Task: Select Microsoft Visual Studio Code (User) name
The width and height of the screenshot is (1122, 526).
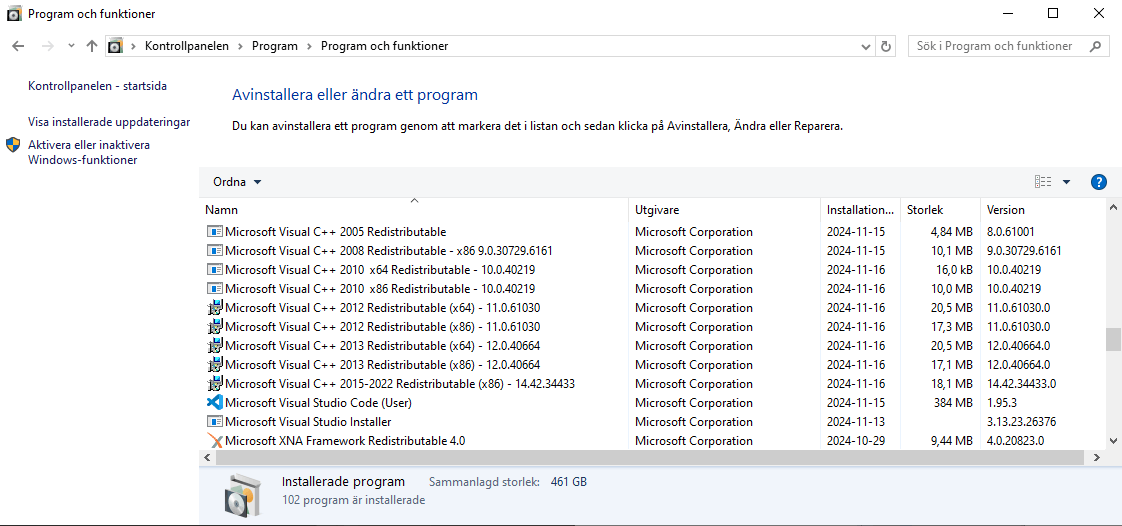Action: click(x=318, y=403)
